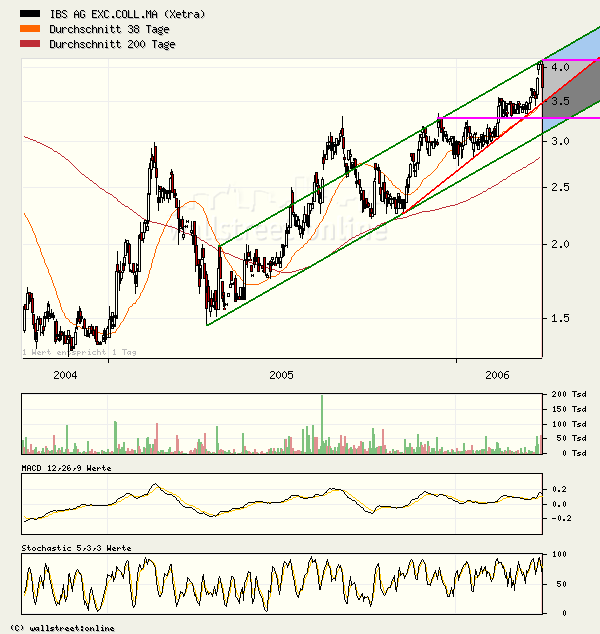
Task: Click the '100 Tsd' volume axis label
Action: pos(569,424)
